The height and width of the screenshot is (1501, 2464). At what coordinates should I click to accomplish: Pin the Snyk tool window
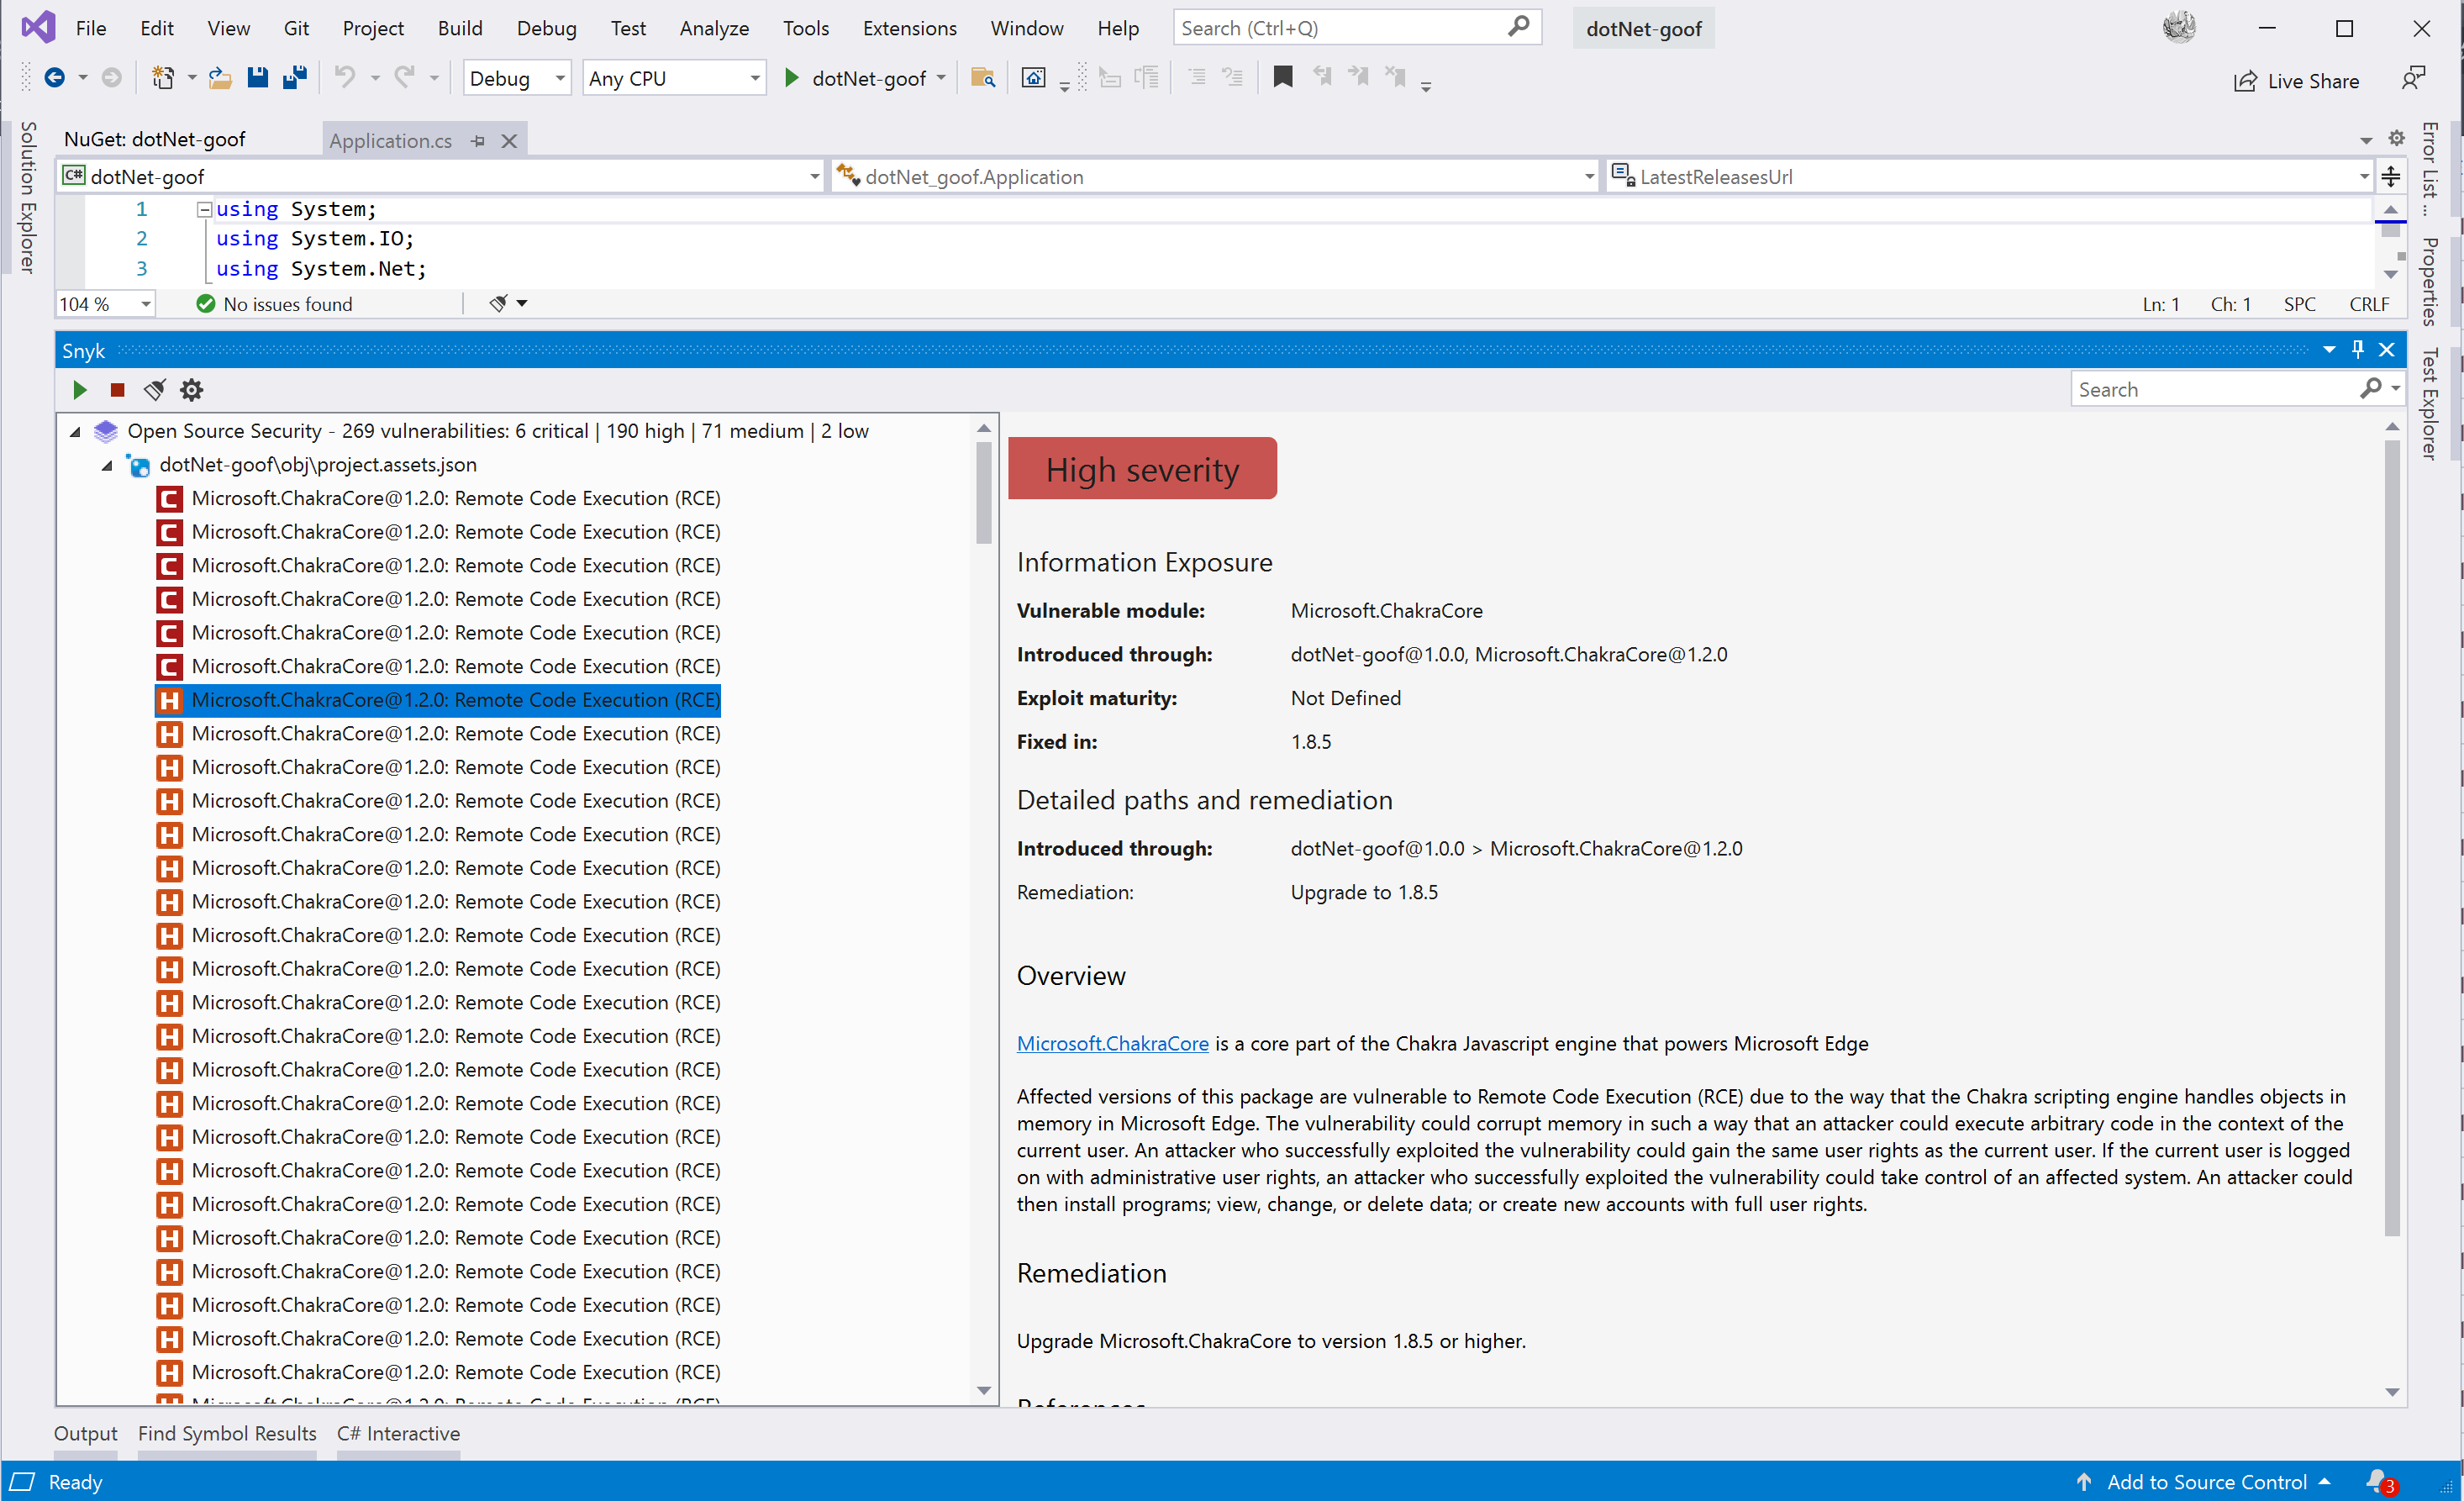2358,350
